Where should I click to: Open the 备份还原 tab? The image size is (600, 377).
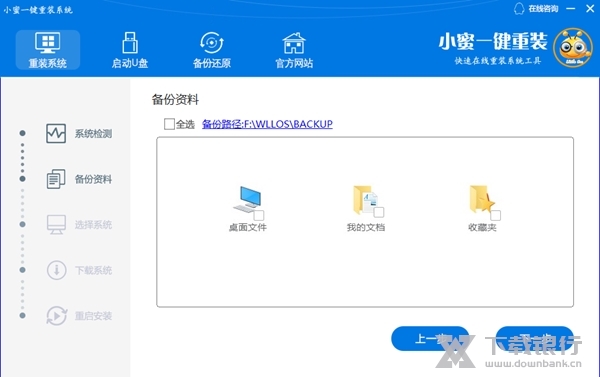(212, 50)
